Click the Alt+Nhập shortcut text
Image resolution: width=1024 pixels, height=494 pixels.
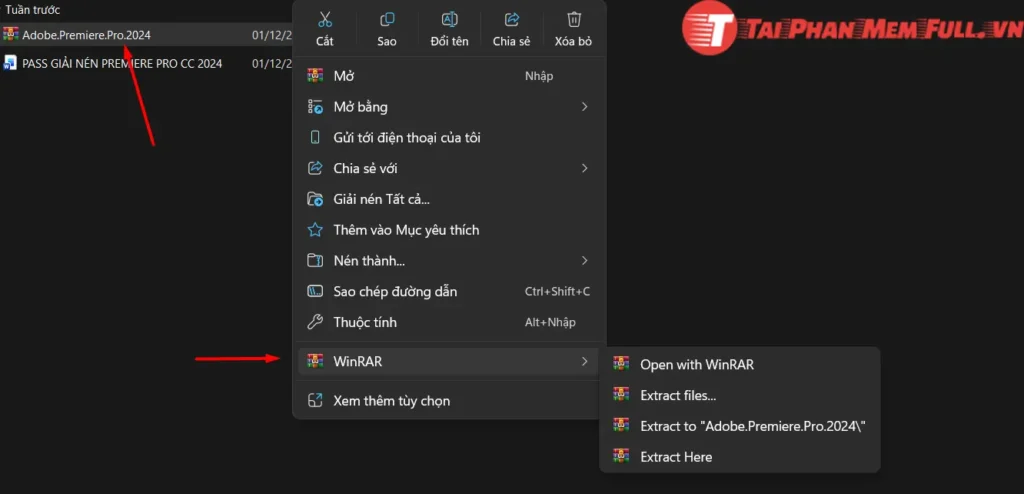[550, 322]
